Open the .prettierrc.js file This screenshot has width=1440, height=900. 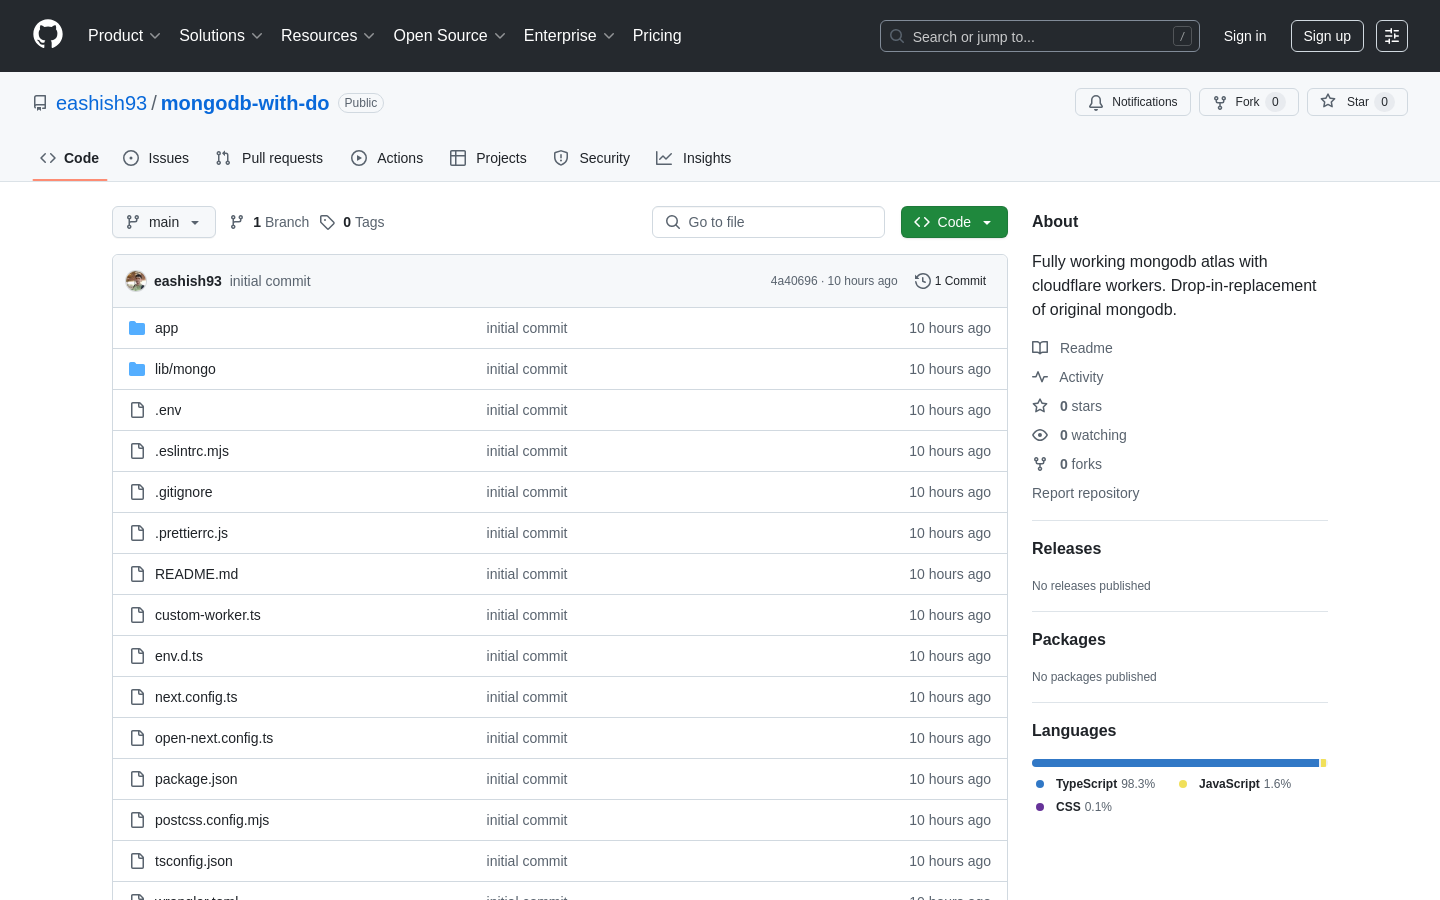(191, 533)
